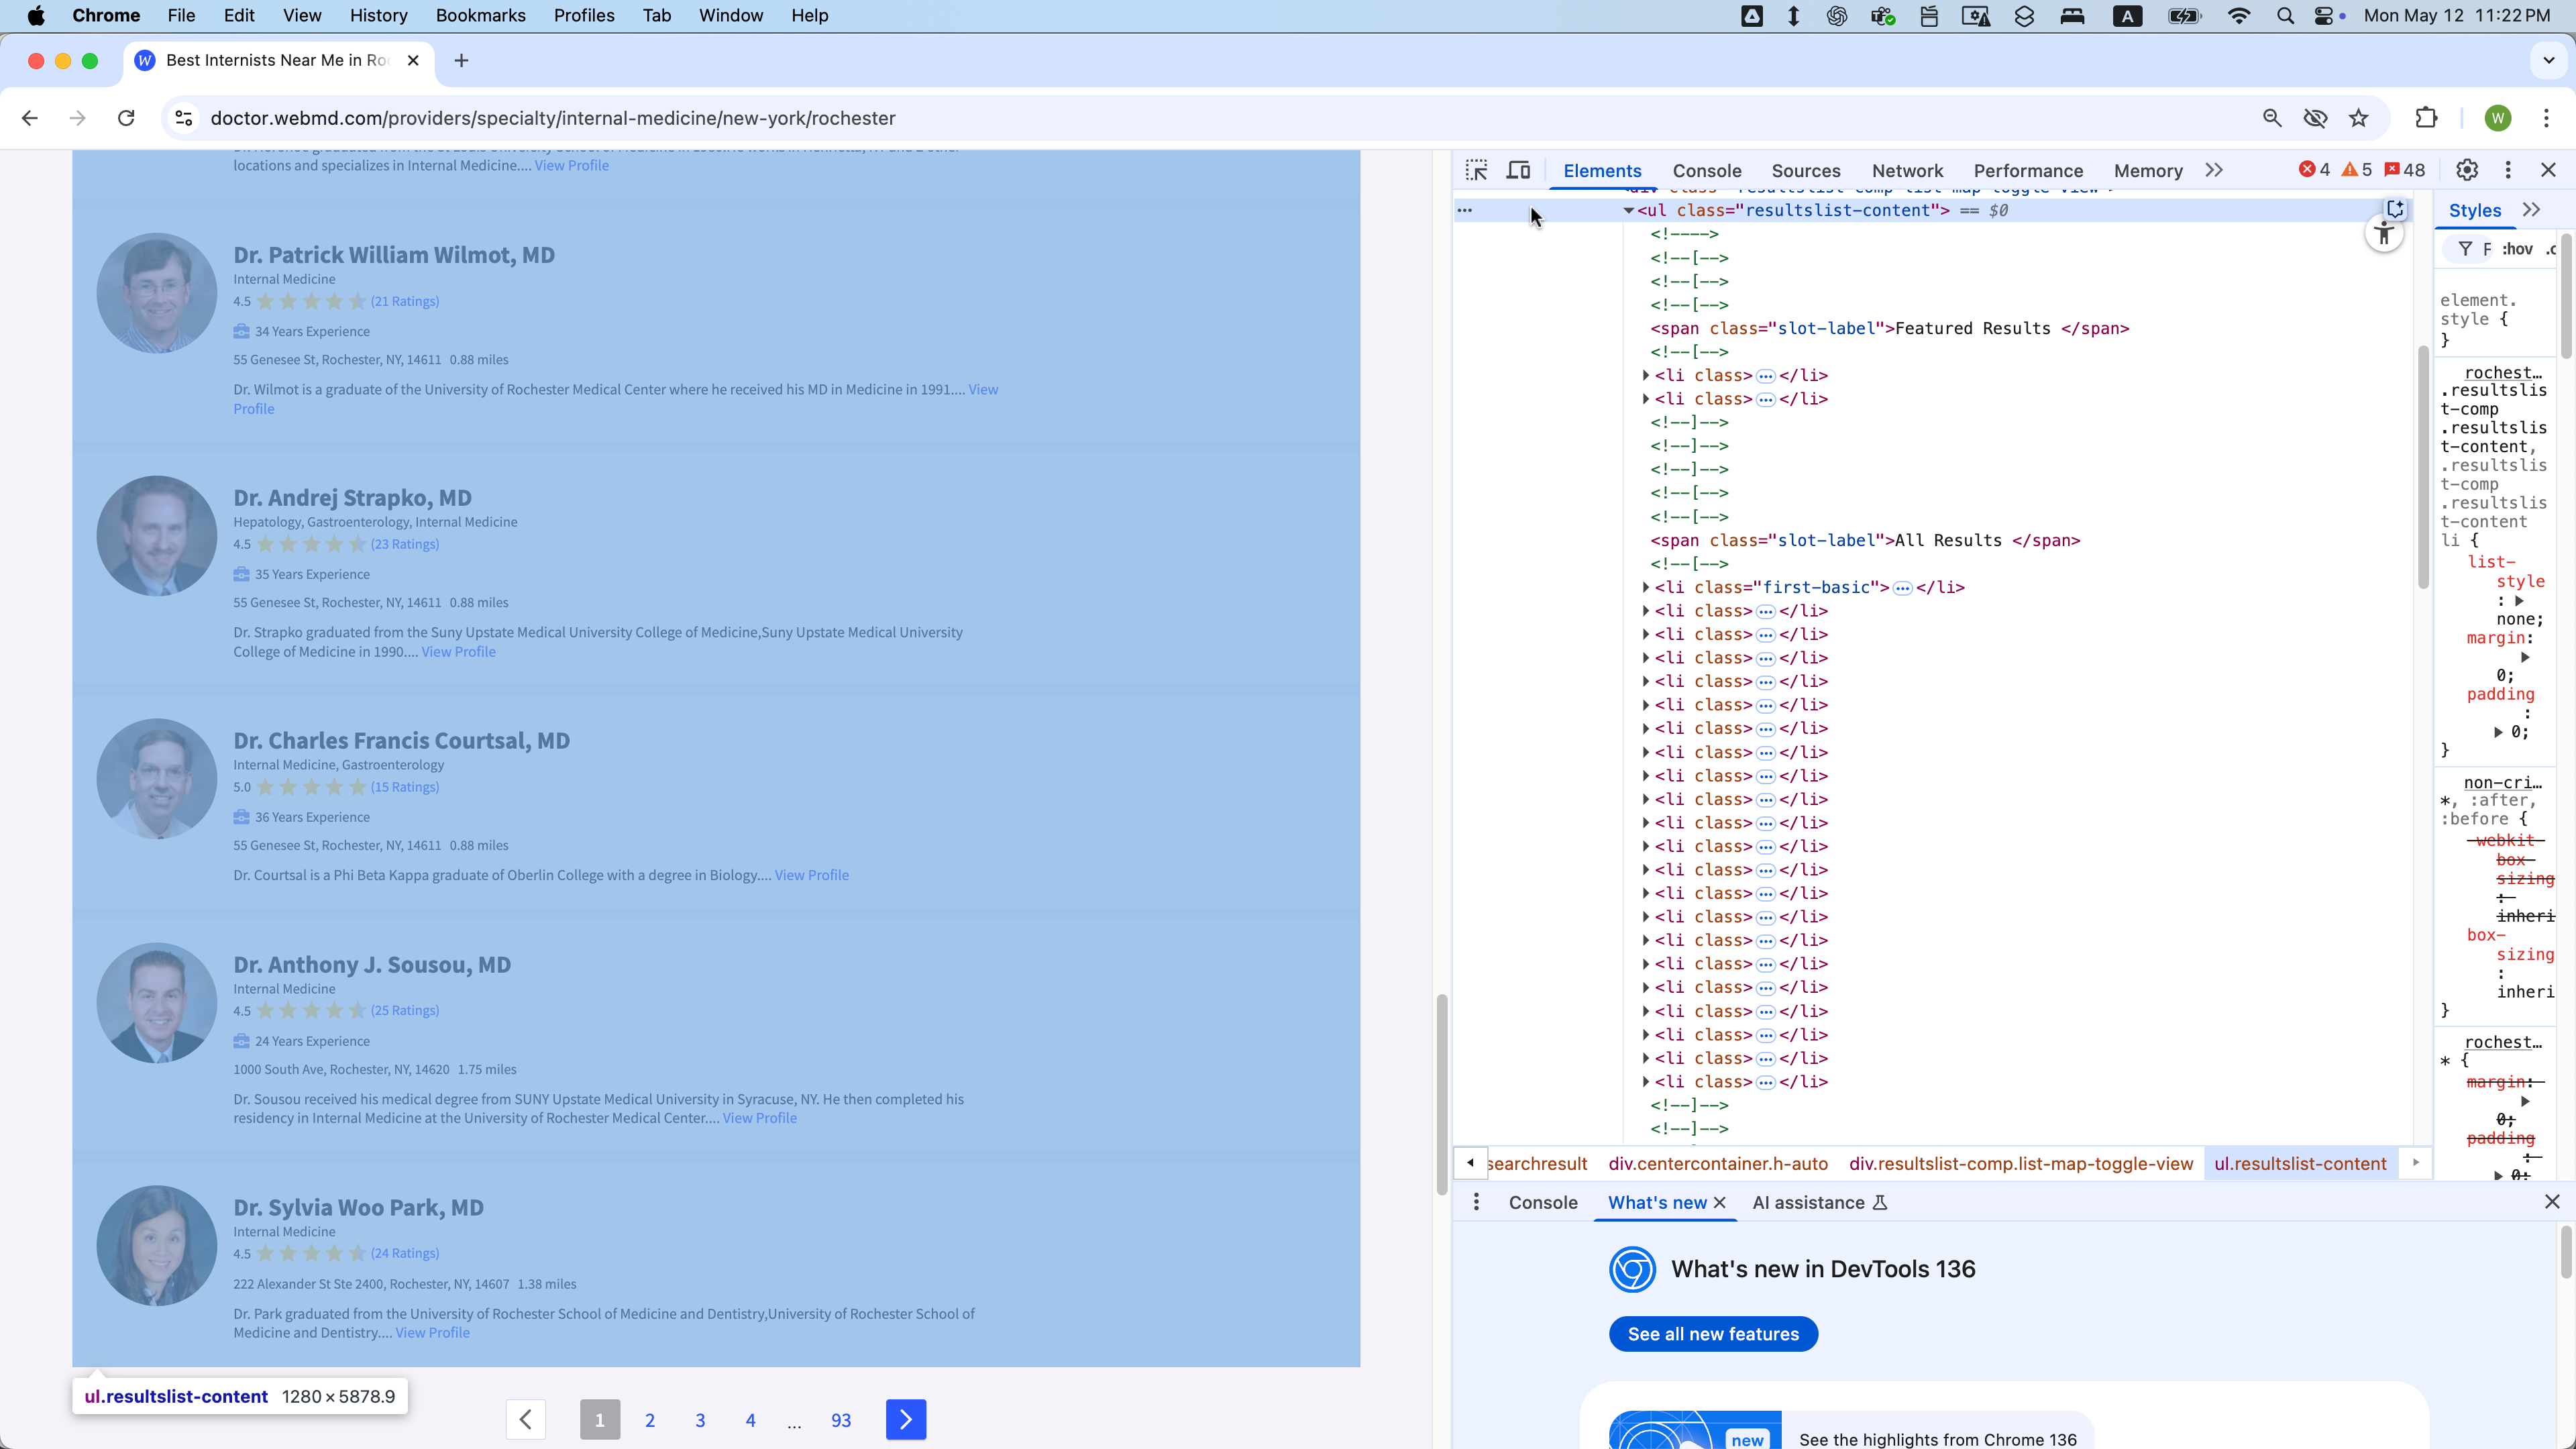Collapse the ul resultslist-content node

(1628, 210)
